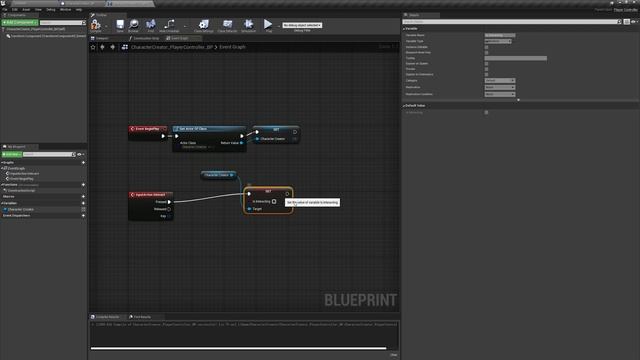Open the Variable Type dropdown
Screen dimensions: 640x360
pos(498,41)
